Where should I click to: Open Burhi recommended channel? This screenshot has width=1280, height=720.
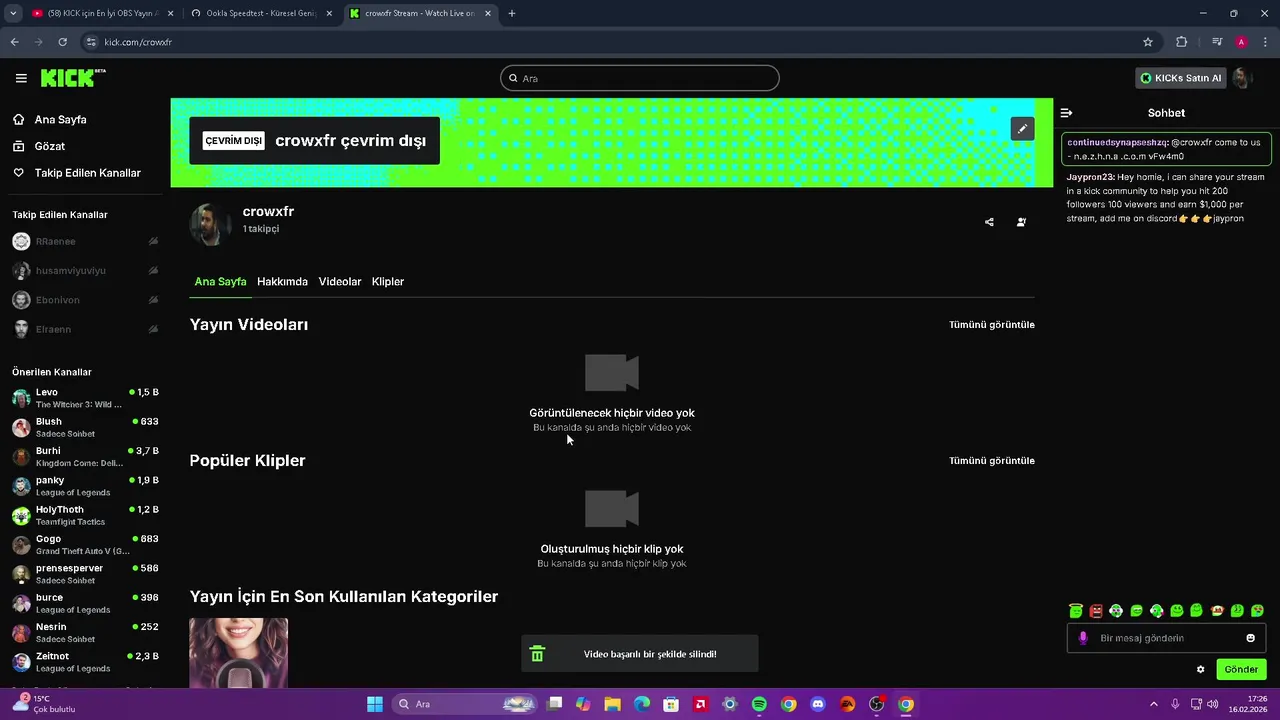tap(85, 457)
